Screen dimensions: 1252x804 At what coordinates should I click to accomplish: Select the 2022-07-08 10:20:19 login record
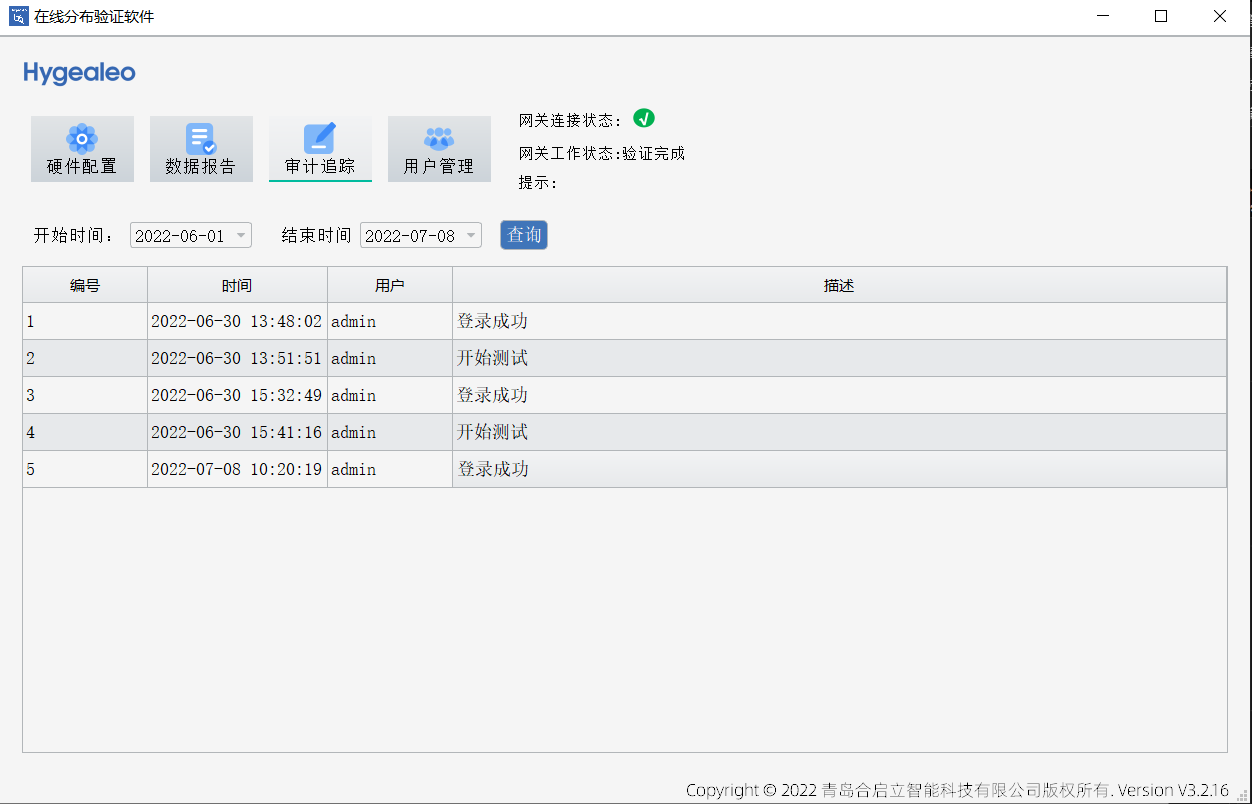point(237,469)
